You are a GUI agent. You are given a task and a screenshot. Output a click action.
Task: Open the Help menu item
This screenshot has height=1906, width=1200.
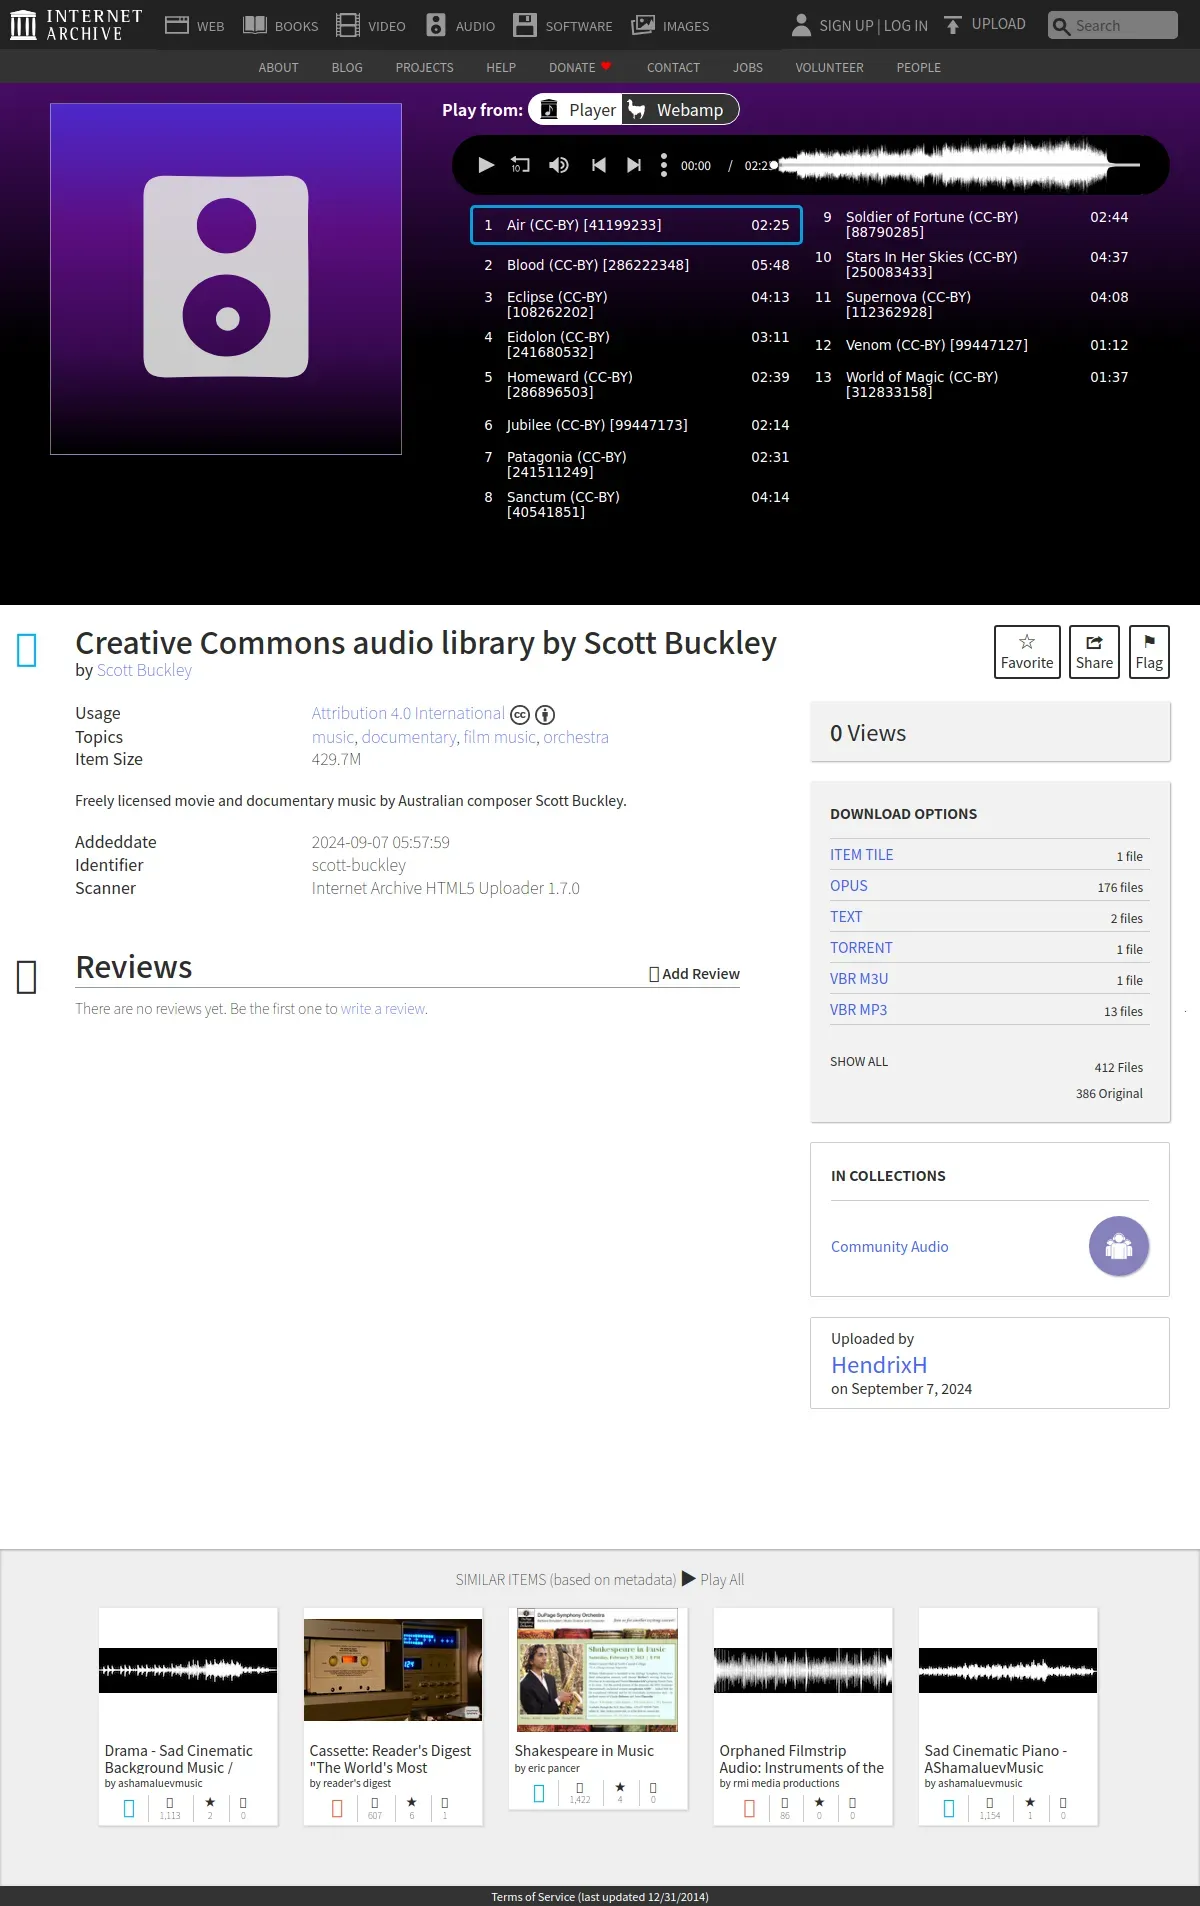coord(501,68)
